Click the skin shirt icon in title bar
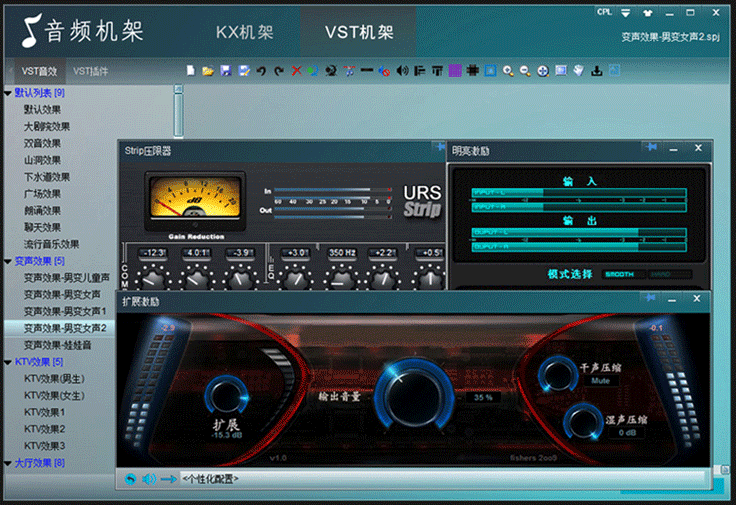Viewport: 736px width, 505px height. click(648, 13)
